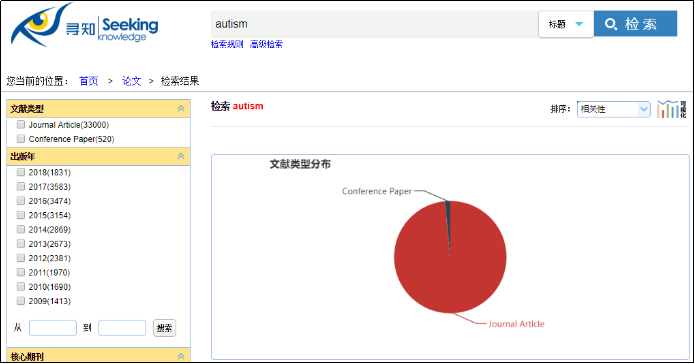
Task: Go to 论文 in breadcrumb
Action: pyautogui.click(x=131, y=81)
